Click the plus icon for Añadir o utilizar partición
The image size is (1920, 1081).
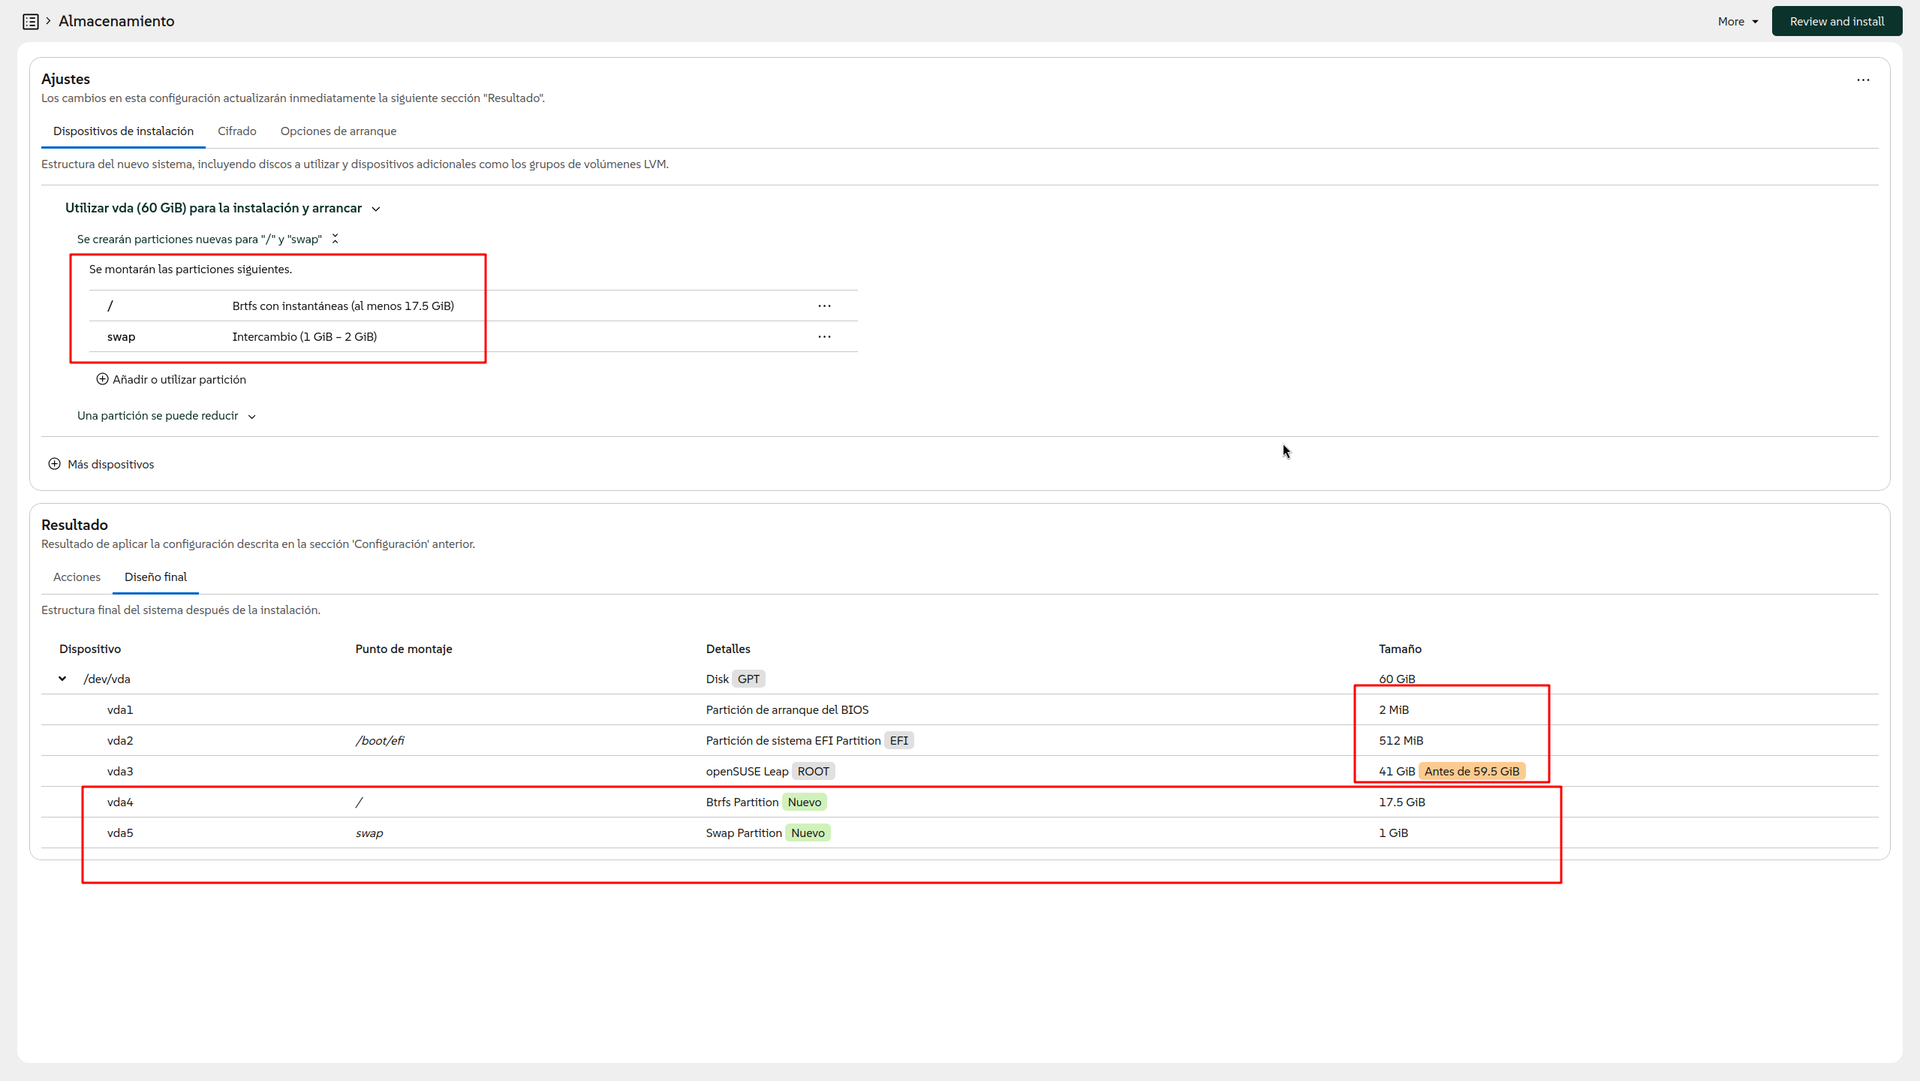pos(102,379)
